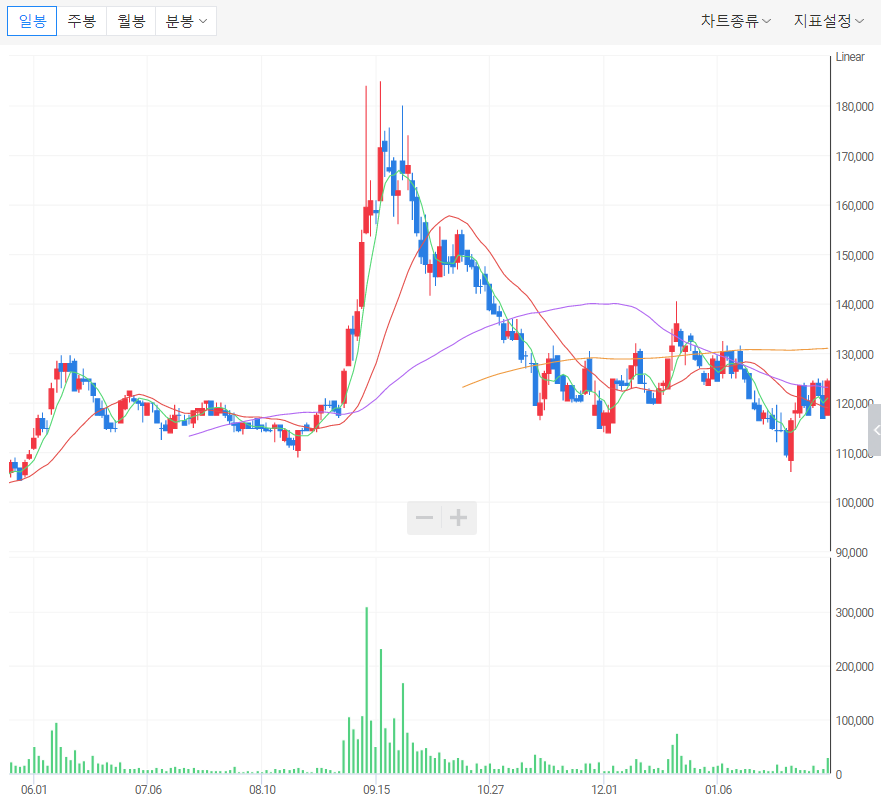881x799 pixels.
Task: Click the 10.27 date axis label
Action: pyautogui.click(x=491, y=789)
